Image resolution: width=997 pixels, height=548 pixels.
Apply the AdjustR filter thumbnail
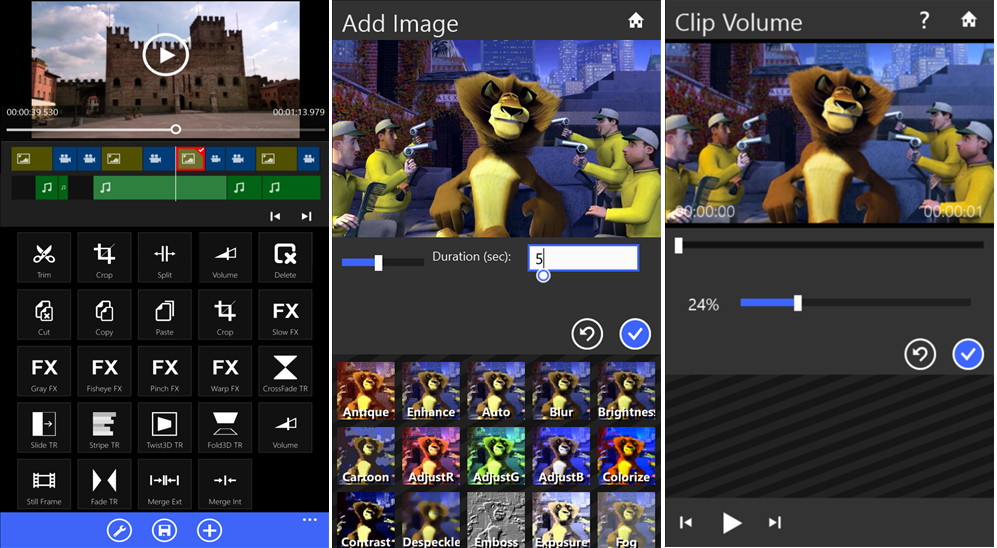[x=431, y=456]
